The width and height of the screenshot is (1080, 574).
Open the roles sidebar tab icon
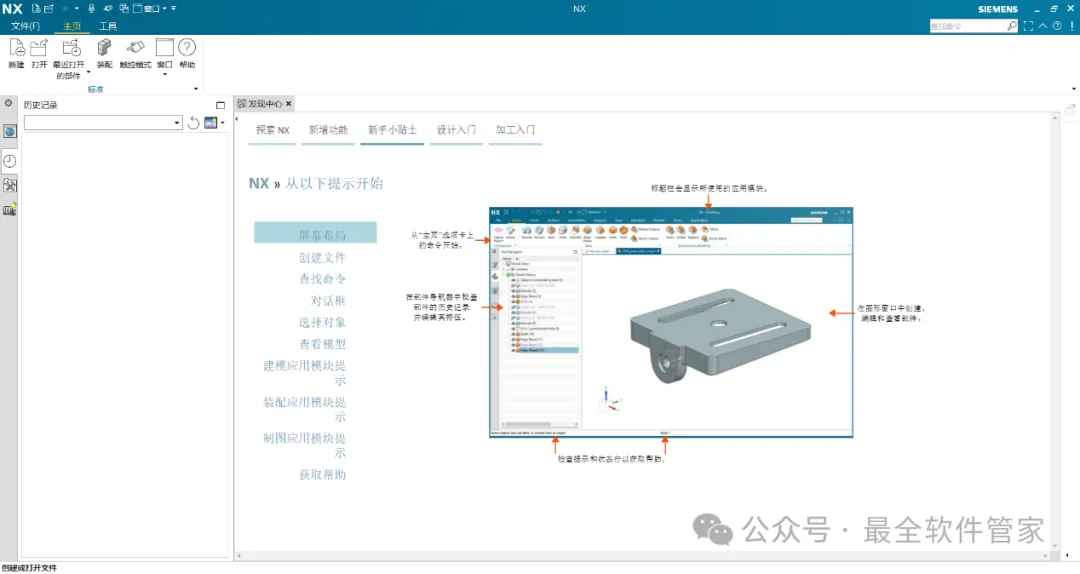click(x=10, y=209)
